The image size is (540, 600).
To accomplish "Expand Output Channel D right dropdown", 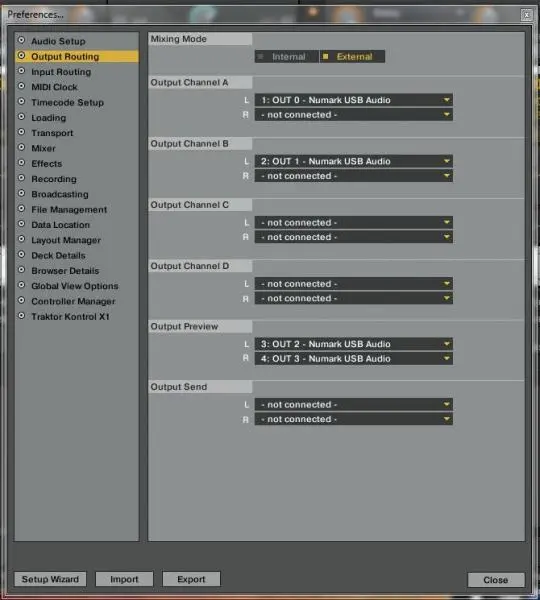I will pyautogui.click(x=354, y=298).
